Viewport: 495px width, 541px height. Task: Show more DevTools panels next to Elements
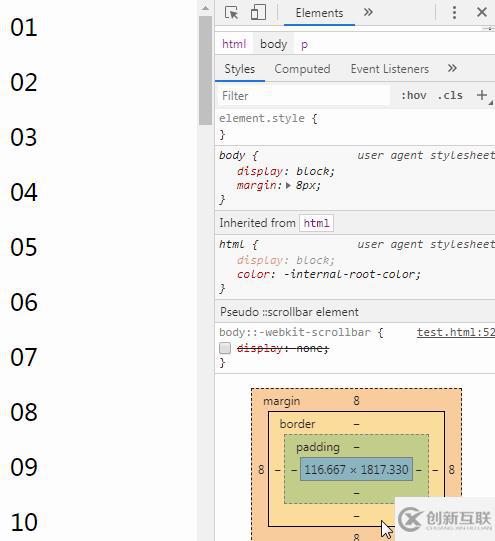click(x=368, y=13)
